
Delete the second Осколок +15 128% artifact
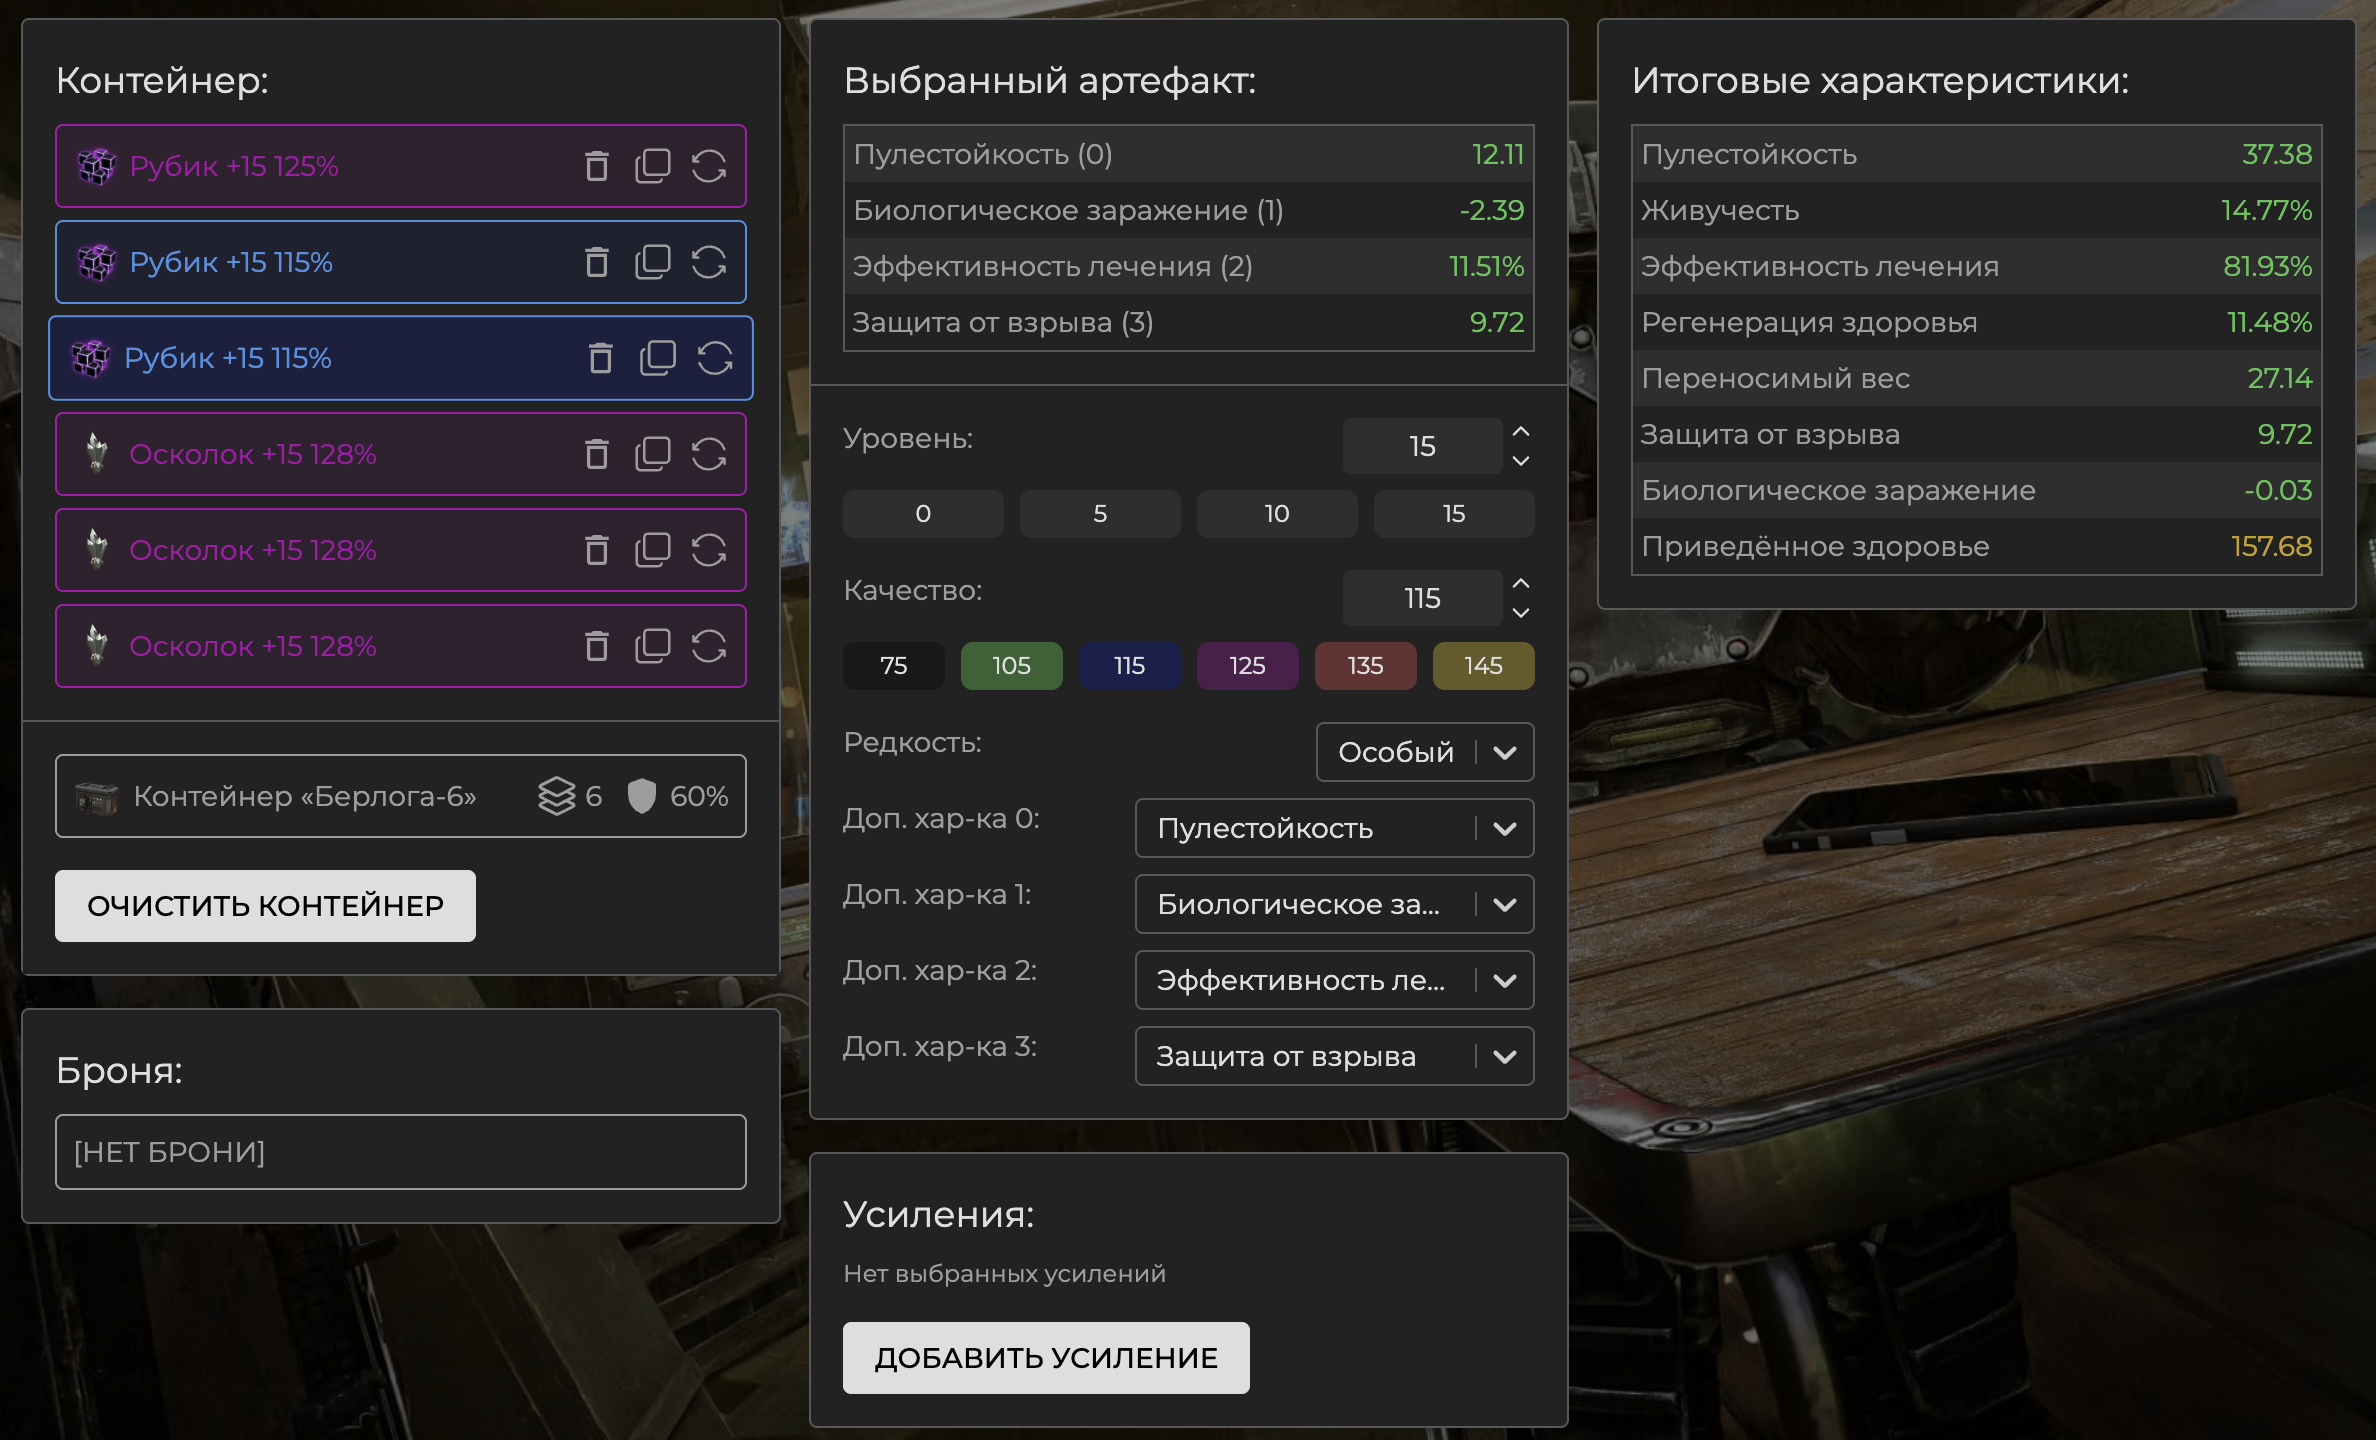[x=596, y=550]
